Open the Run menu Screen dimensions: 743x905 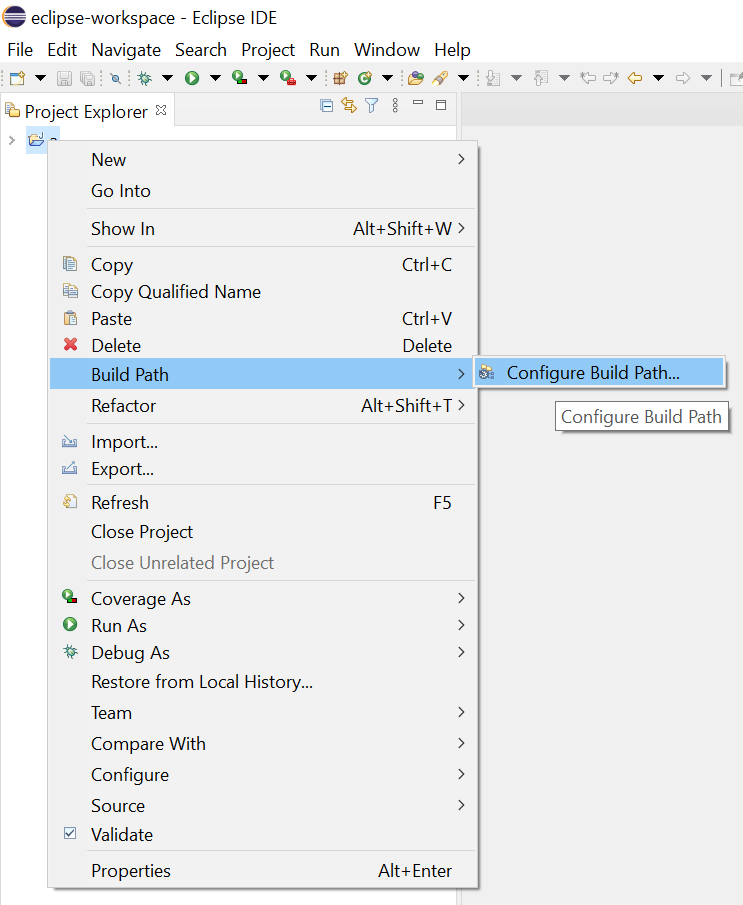(x=324, y=50)
